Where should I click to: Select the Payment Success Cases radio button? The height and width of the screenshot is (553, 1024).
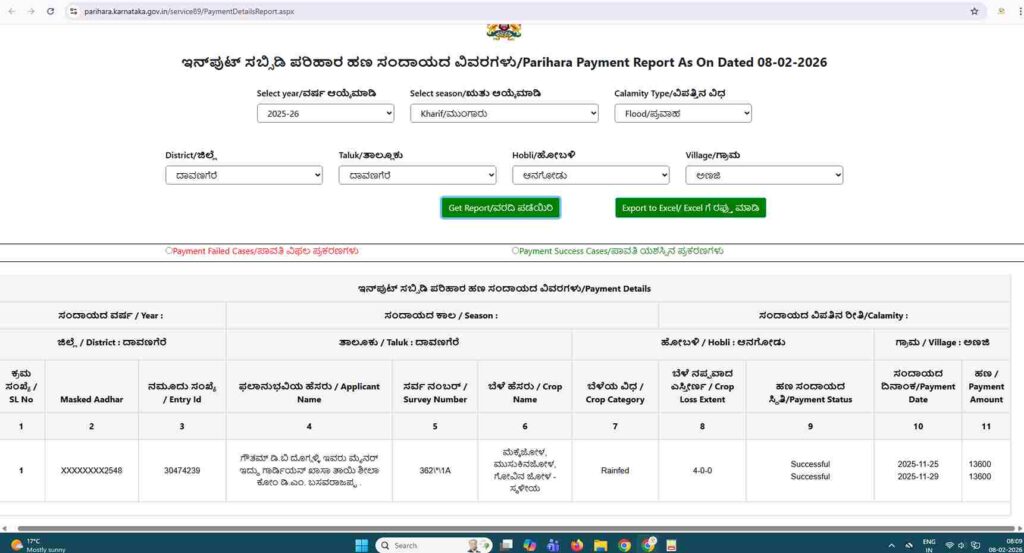tap(516, 251)
